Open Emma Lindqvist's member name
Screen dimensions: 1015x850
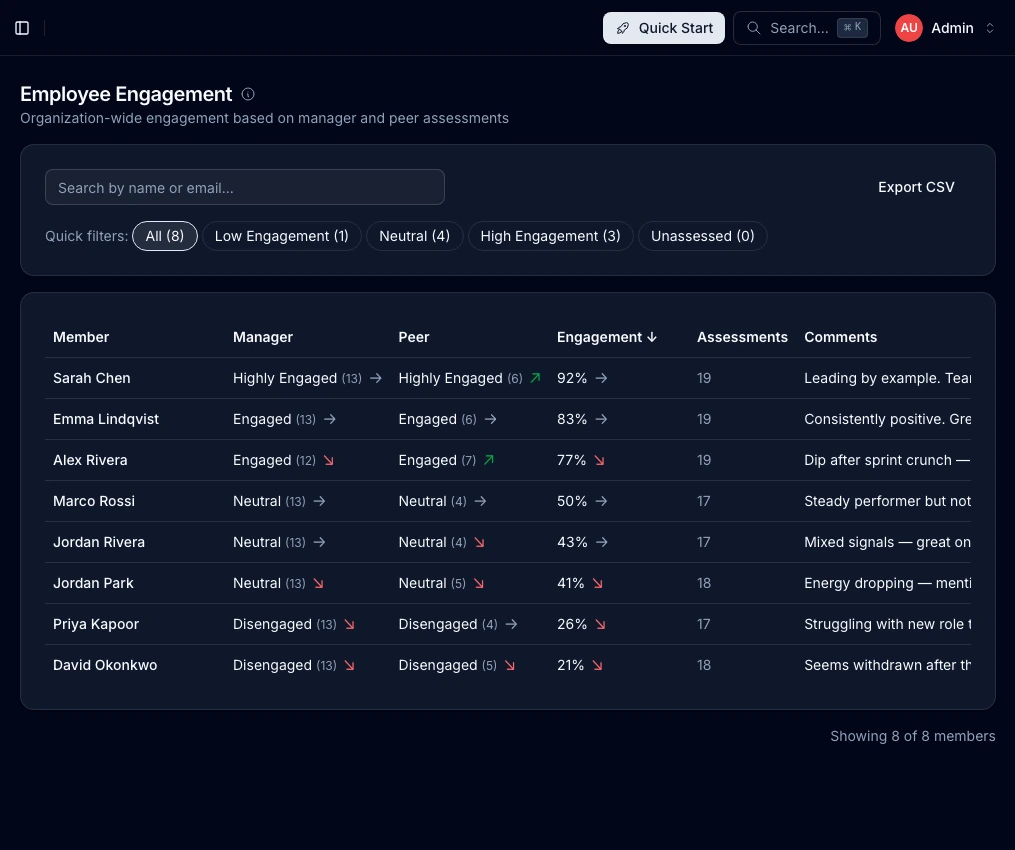106,419
